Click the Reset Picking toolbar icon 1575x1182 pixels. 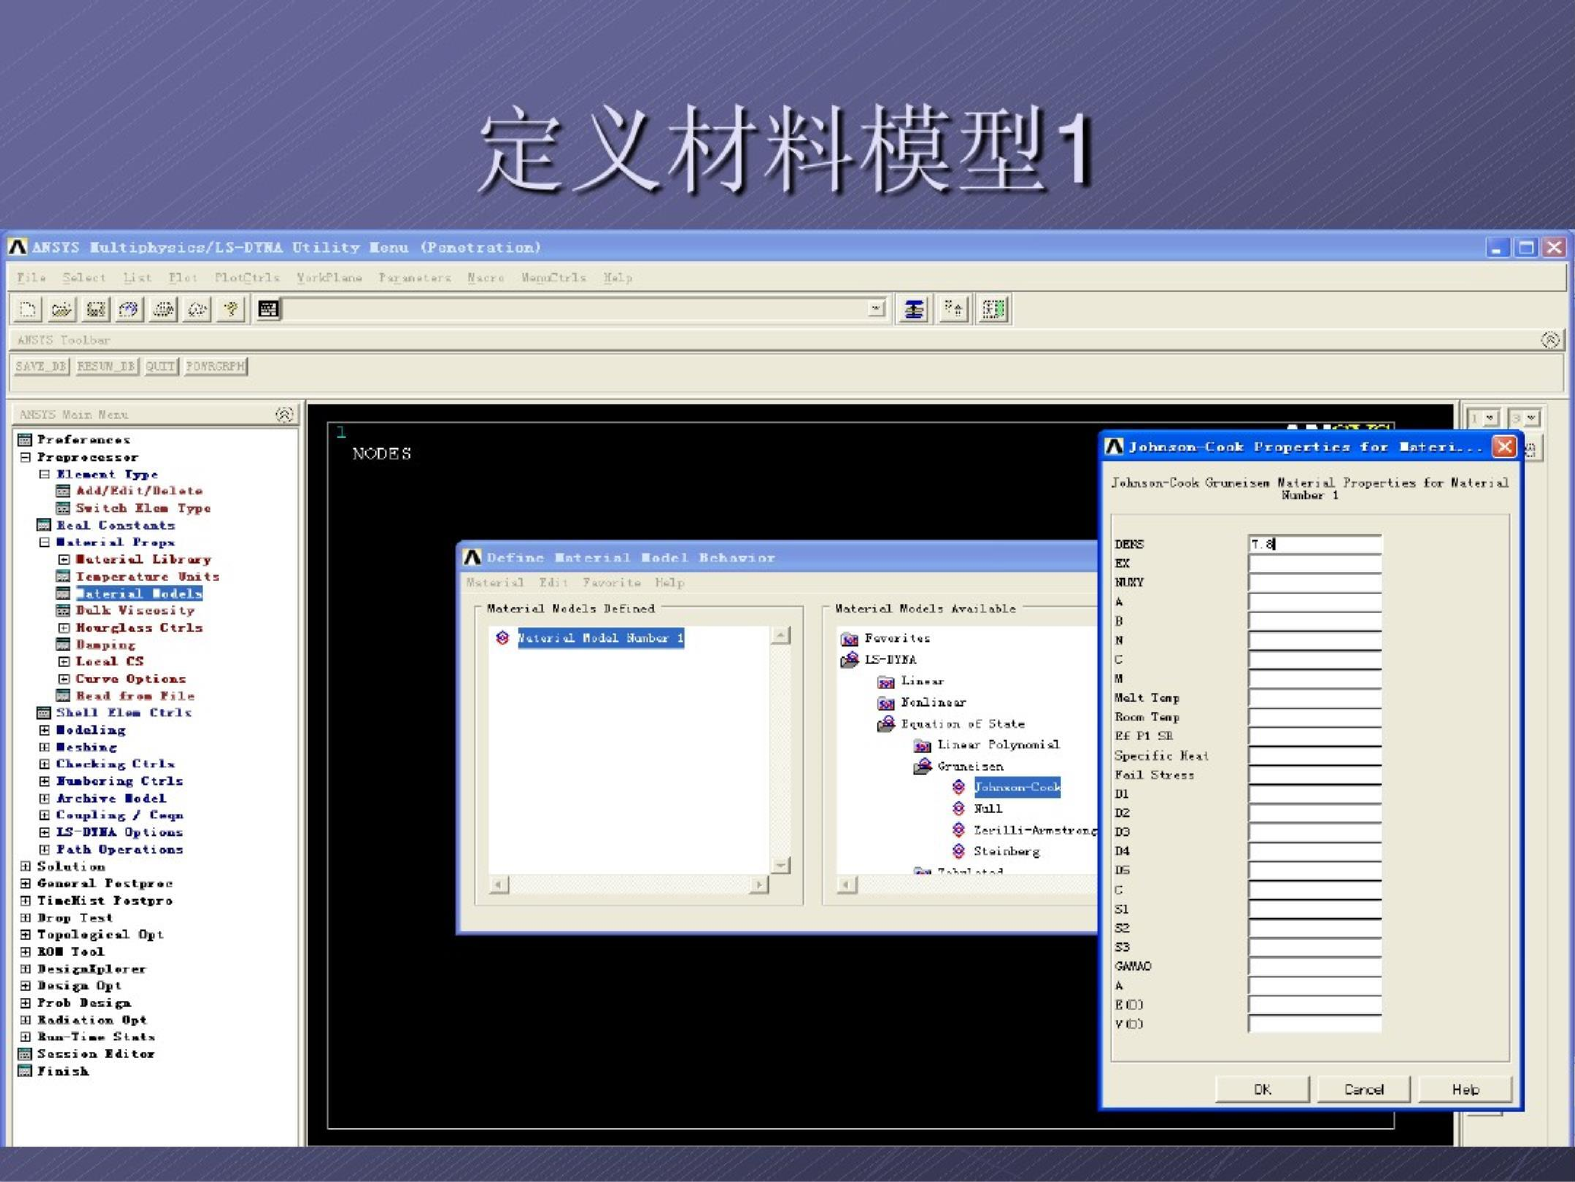[x=953, y=310]
